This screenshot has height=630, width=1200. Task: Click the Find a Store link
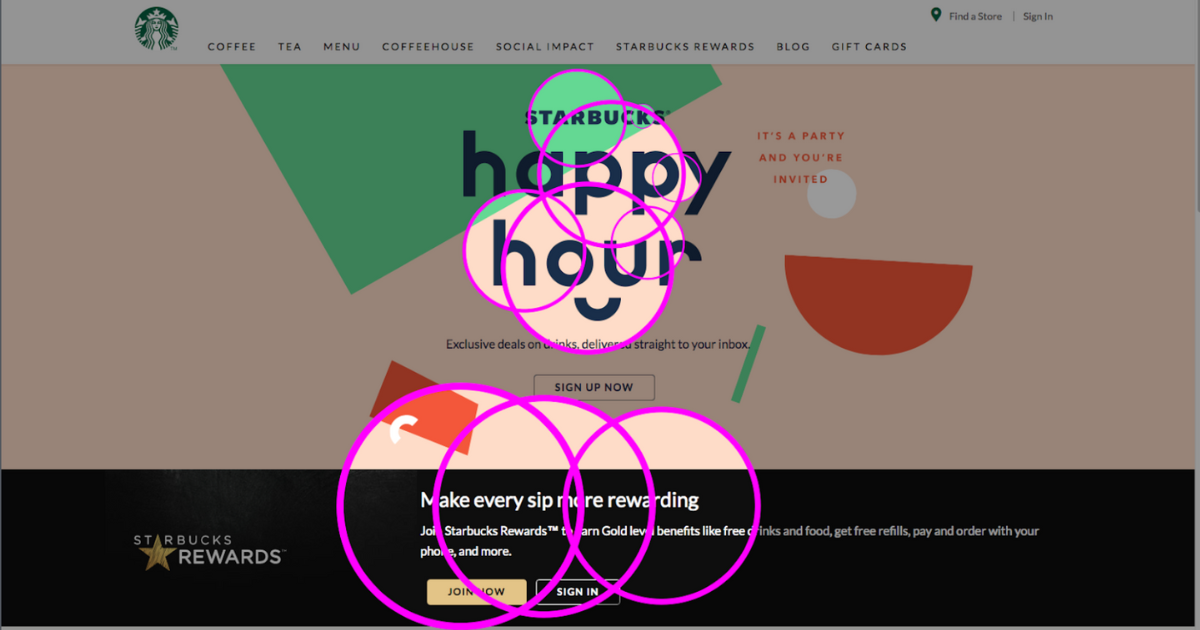pyautogui.click(x=975, y=16)
